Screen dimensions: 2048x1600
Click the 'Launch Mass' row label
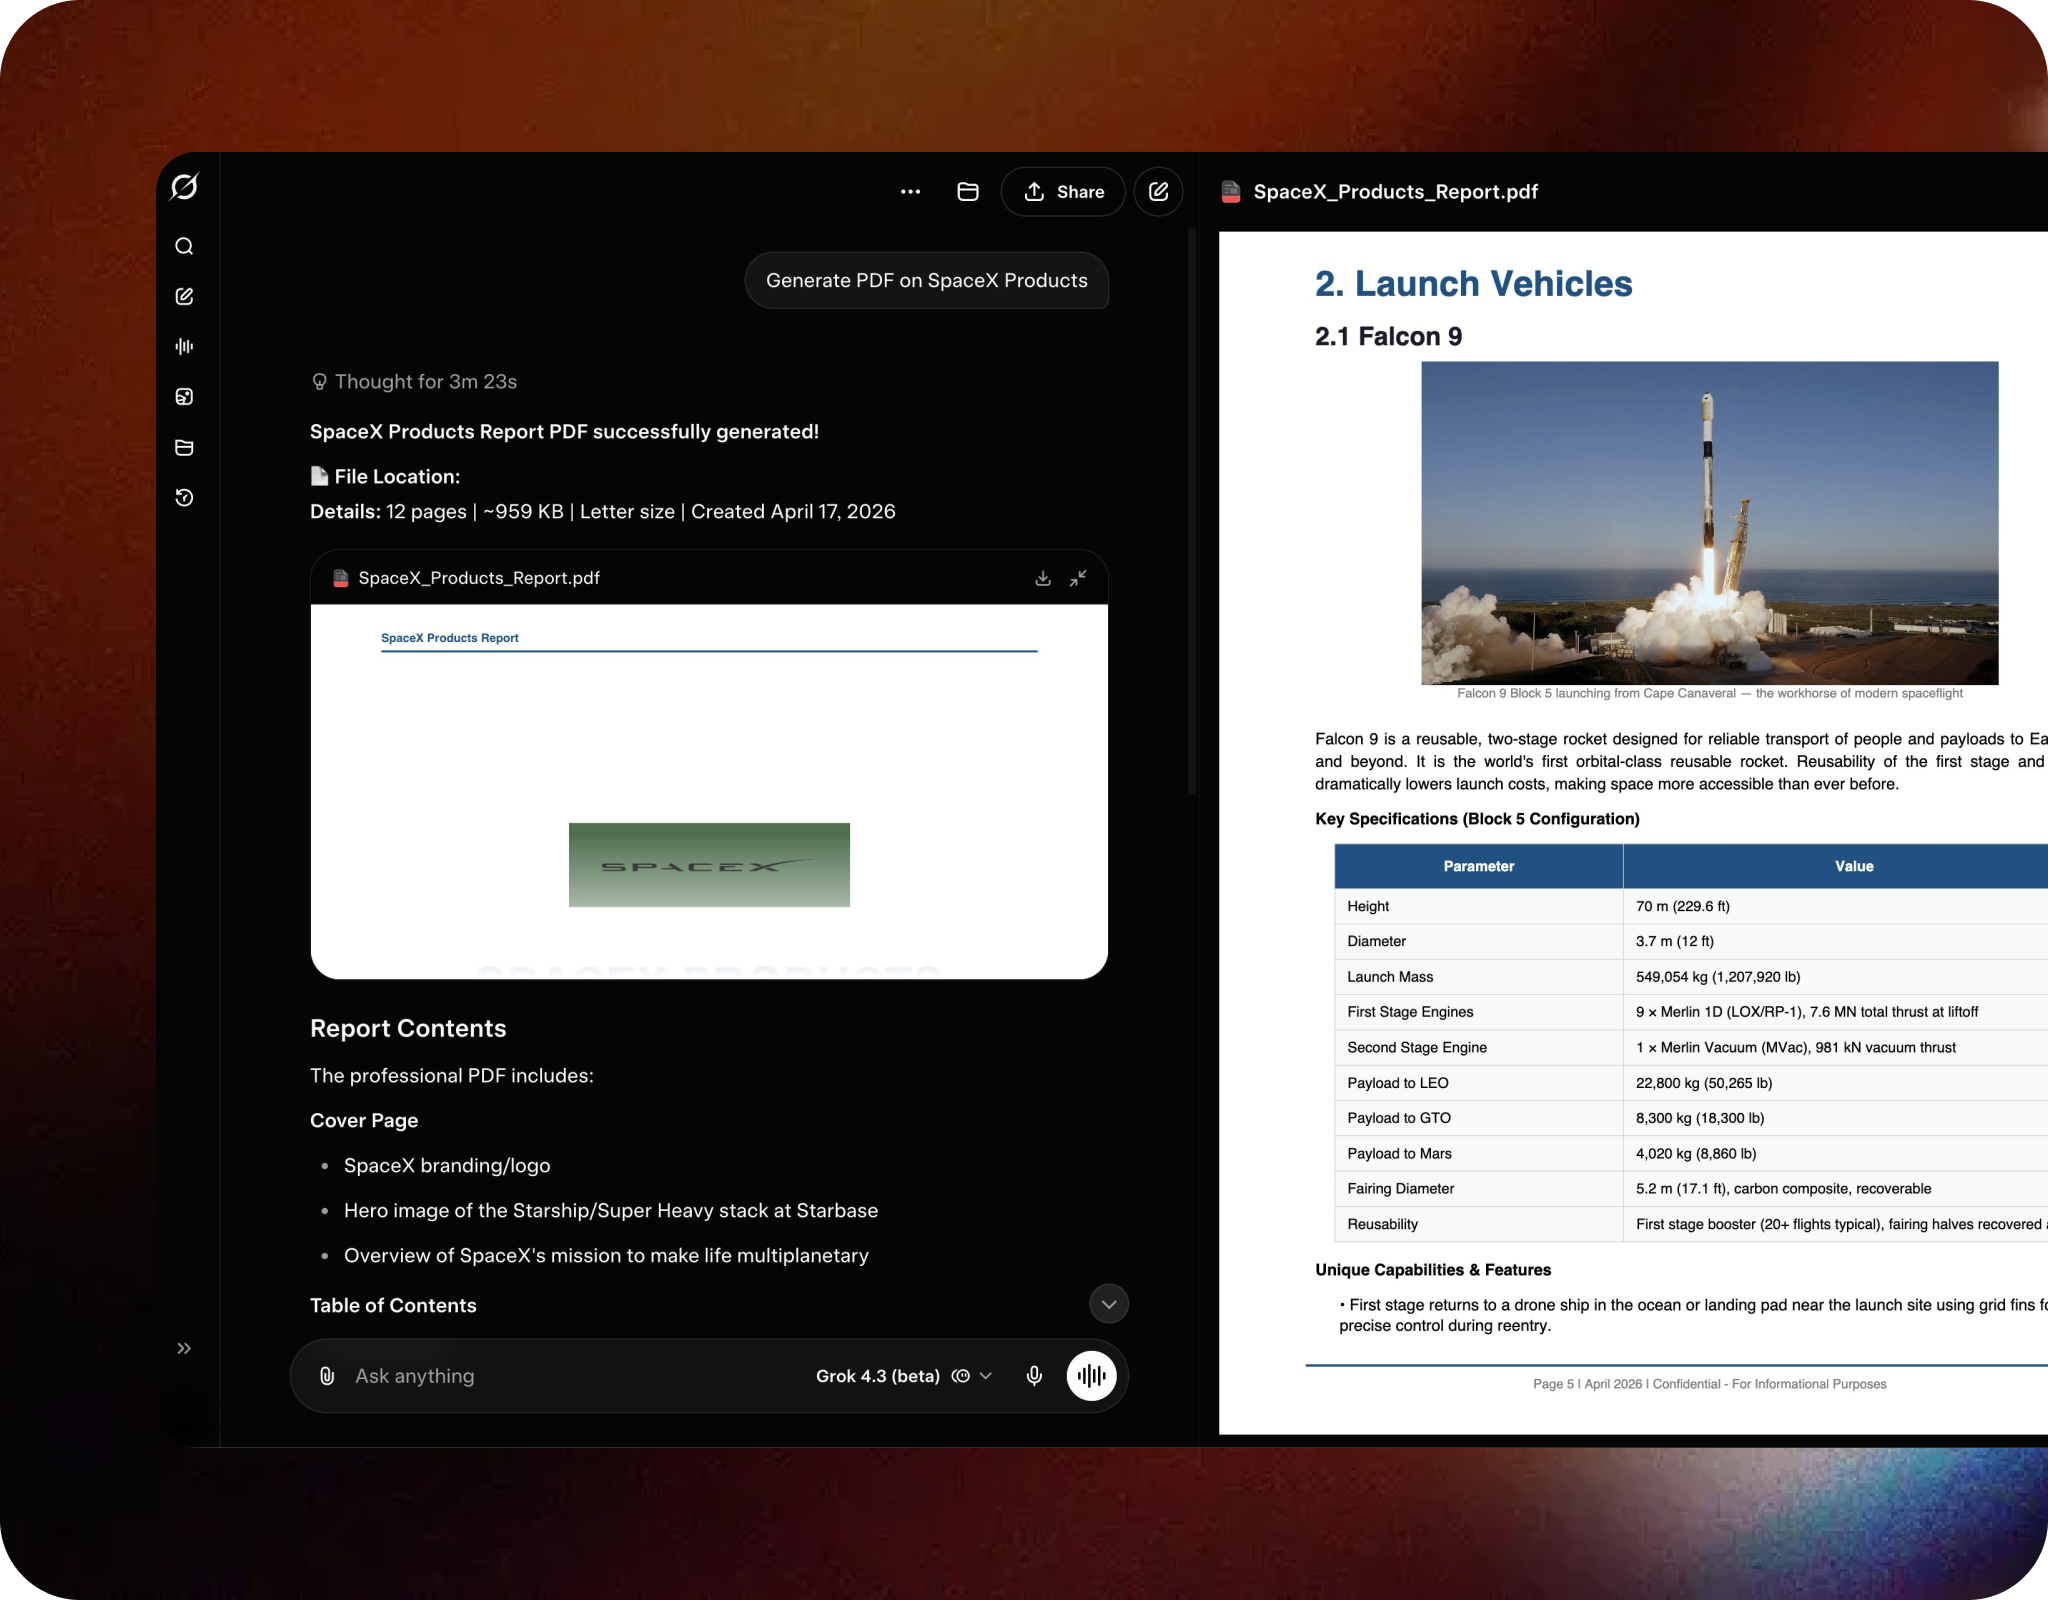1390,977
